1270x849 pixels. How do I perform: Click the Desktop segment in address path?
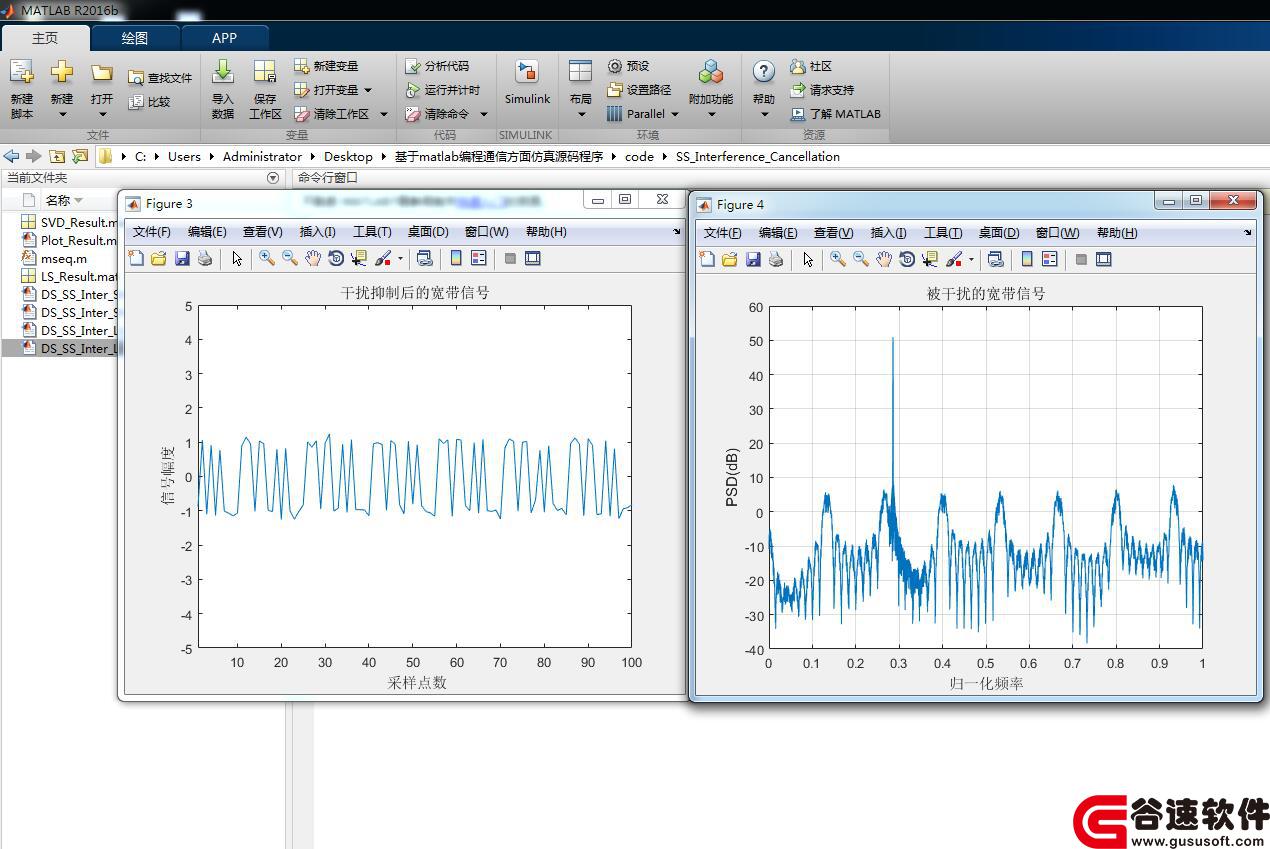(348, 156)
